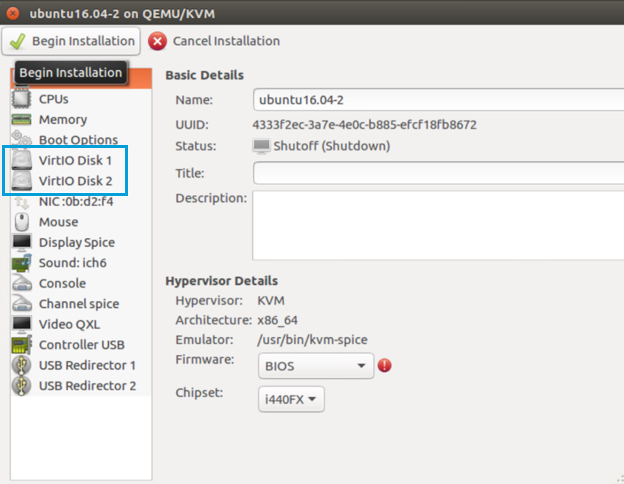Click the Controller USB card icon
The width and height of the screenshot is (624, 484).
coord(21,345)
